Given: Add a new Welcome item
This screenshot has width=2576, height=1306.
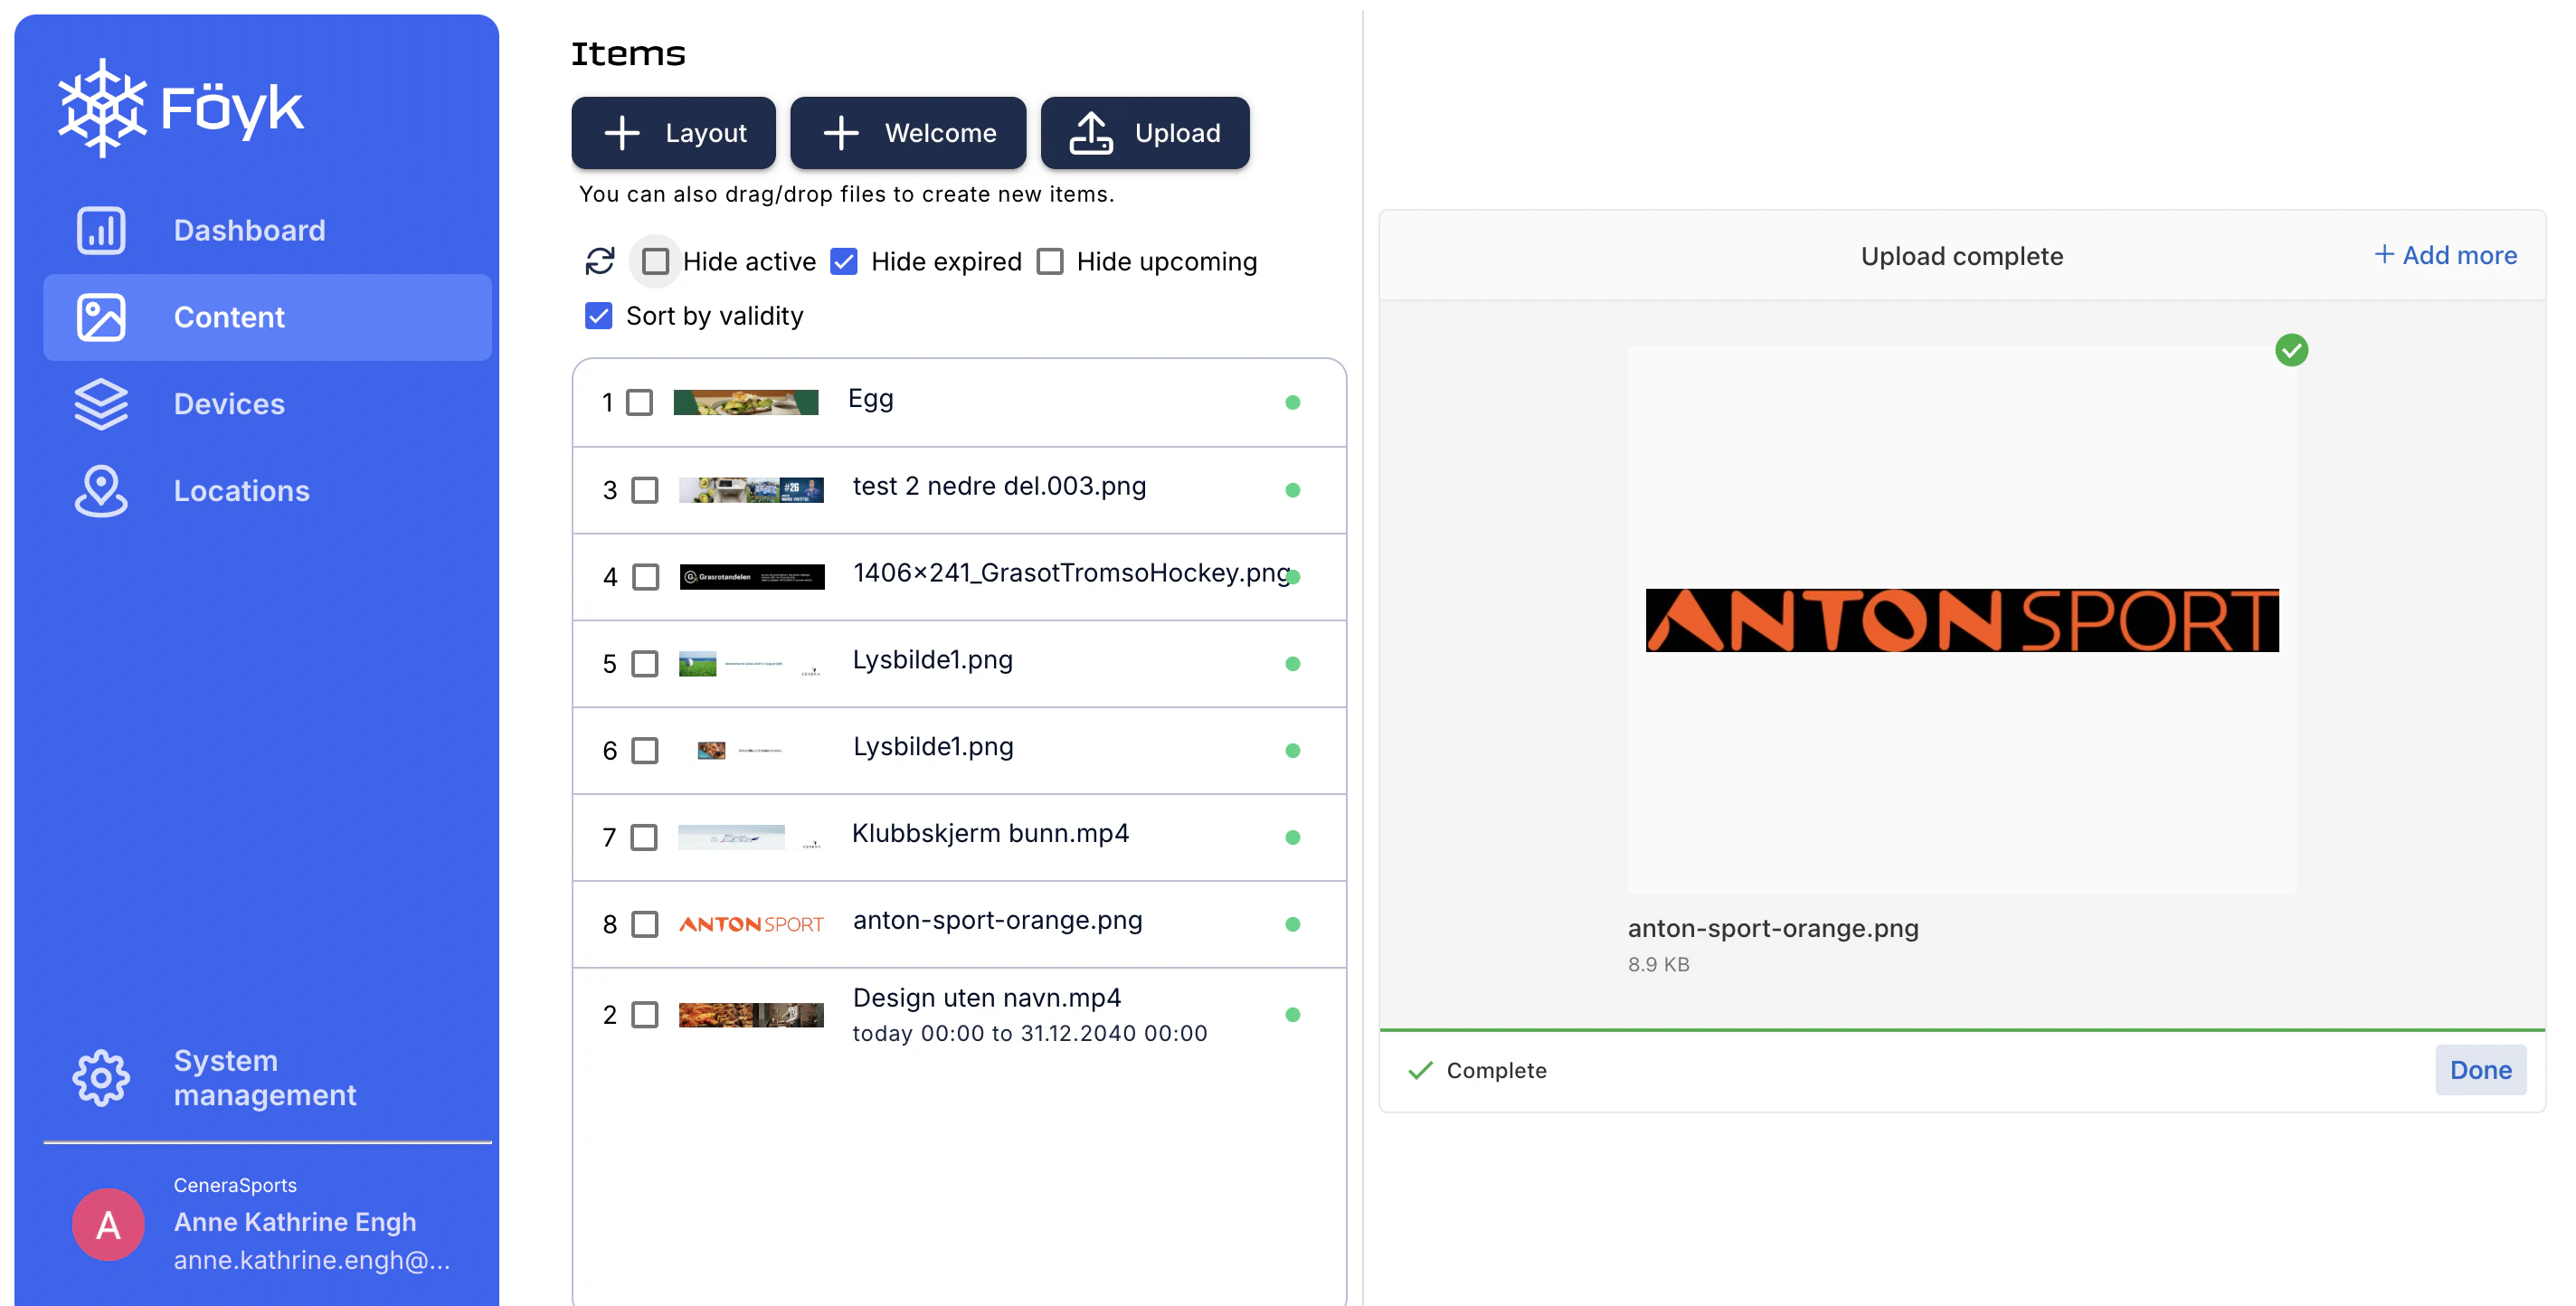Looking at the screenshot, I should point(908,133).
